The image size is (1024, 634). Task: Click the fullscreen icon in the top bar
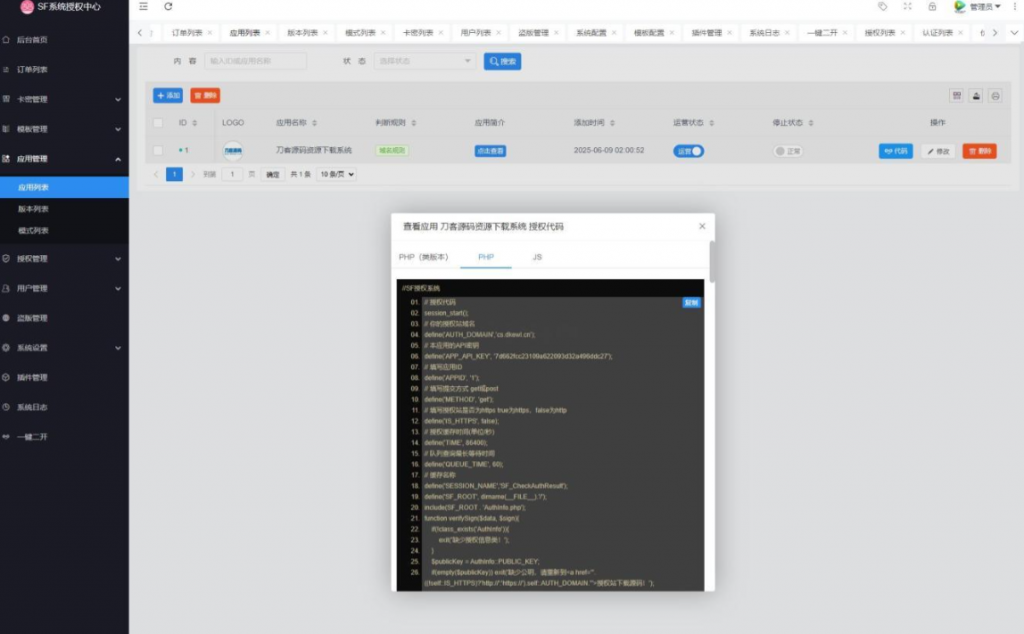coord(907,7)
